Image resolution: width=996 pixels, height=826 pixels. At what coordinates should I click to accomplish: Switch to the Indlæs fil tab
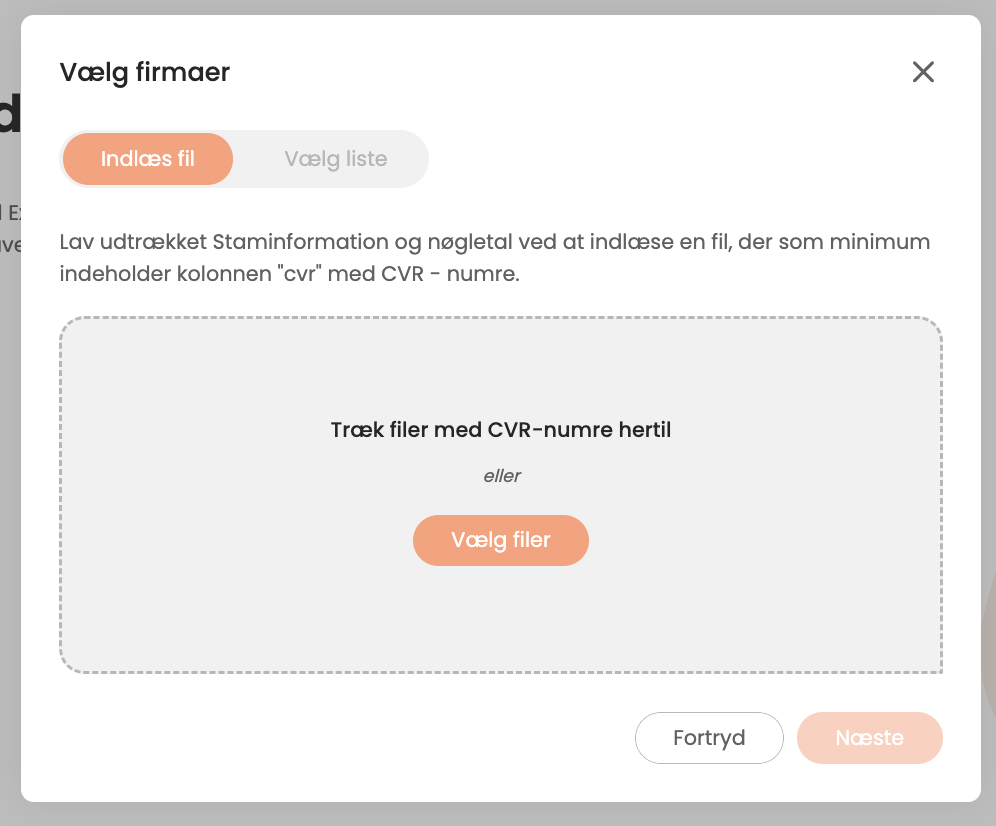point(148,159)
